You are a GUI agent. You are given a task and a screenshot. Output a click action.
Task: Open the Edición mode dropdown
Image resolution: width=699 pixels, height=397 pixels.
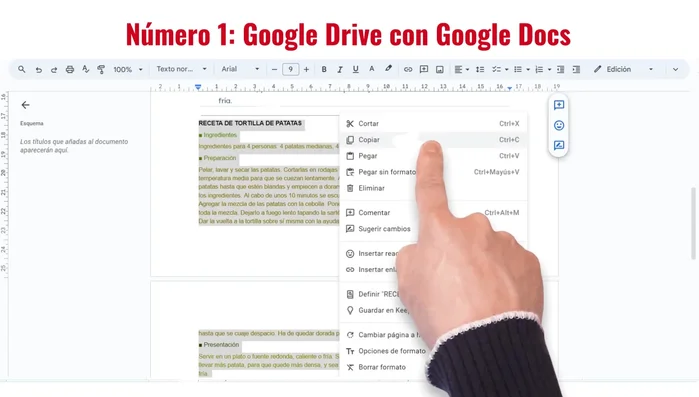623,69
